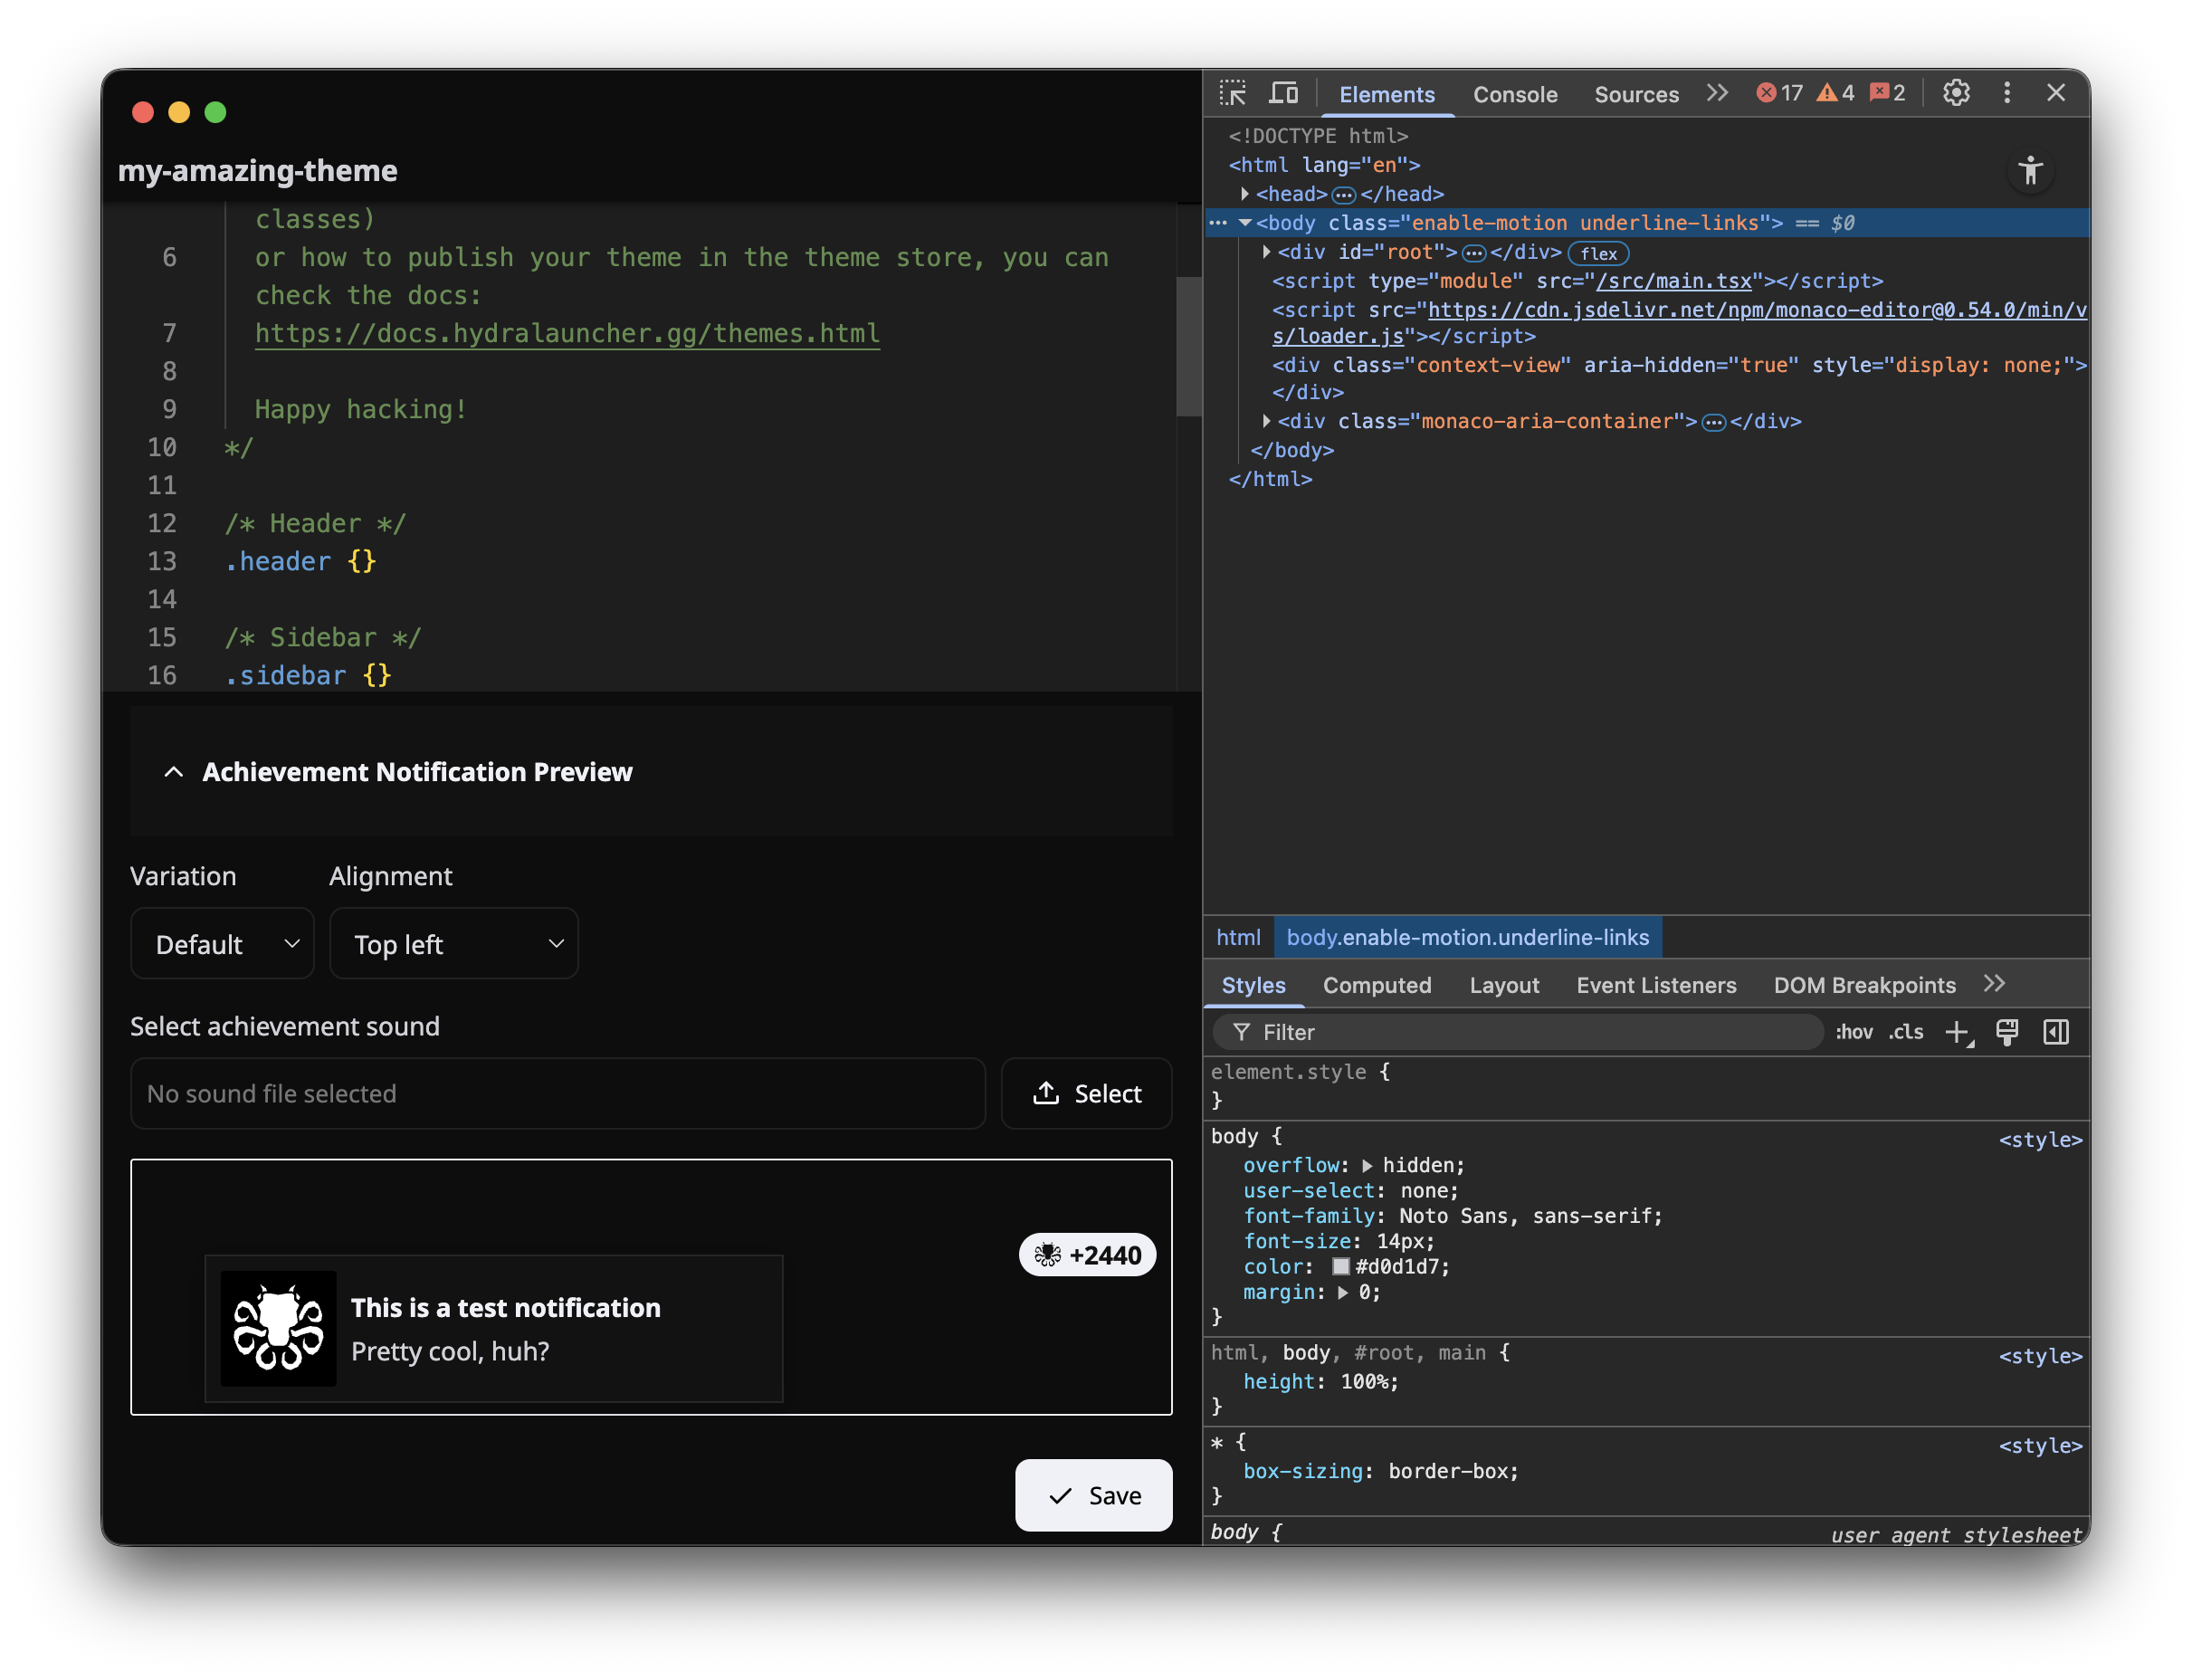
Task: Open the hydralauncher themes documentation link
Action: (566, 333)
